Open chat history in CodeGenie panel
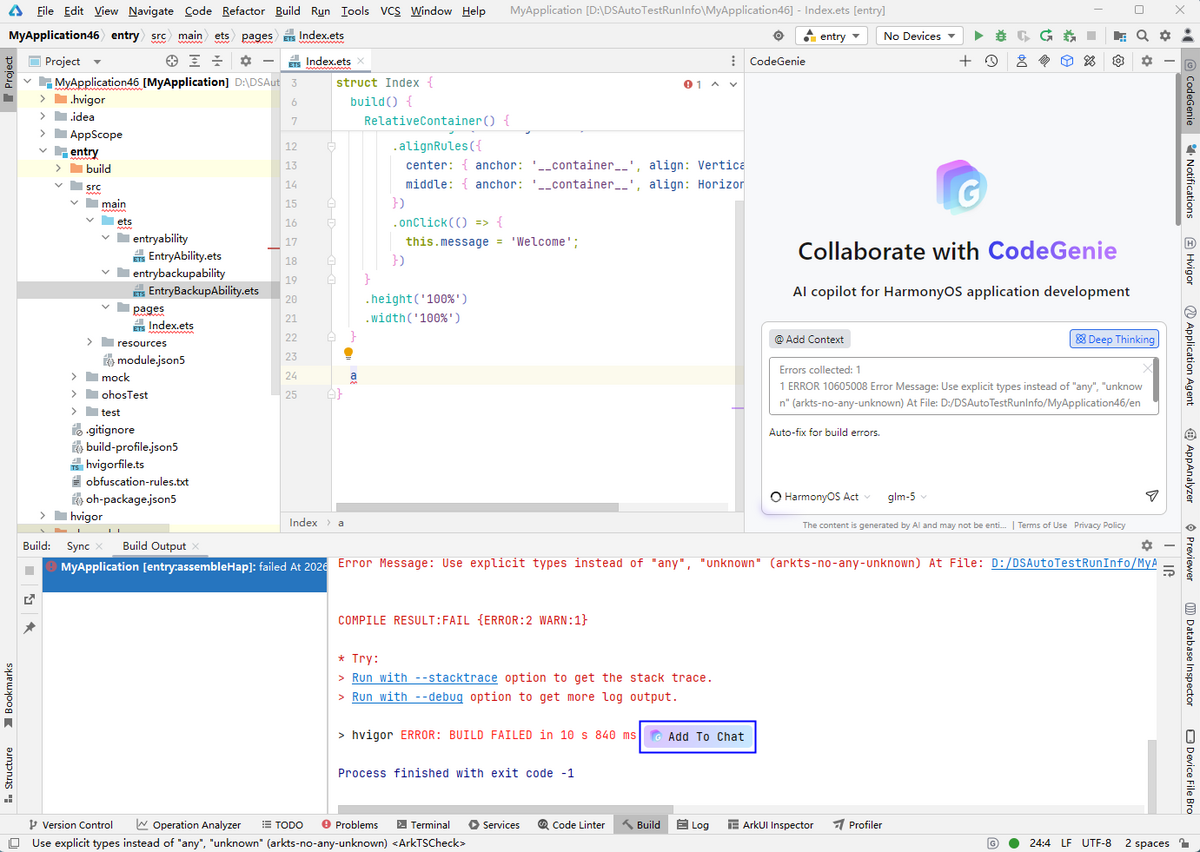The width and height of the screenshot is (1200, 852). pyautogui.click(x=990, y=61)
